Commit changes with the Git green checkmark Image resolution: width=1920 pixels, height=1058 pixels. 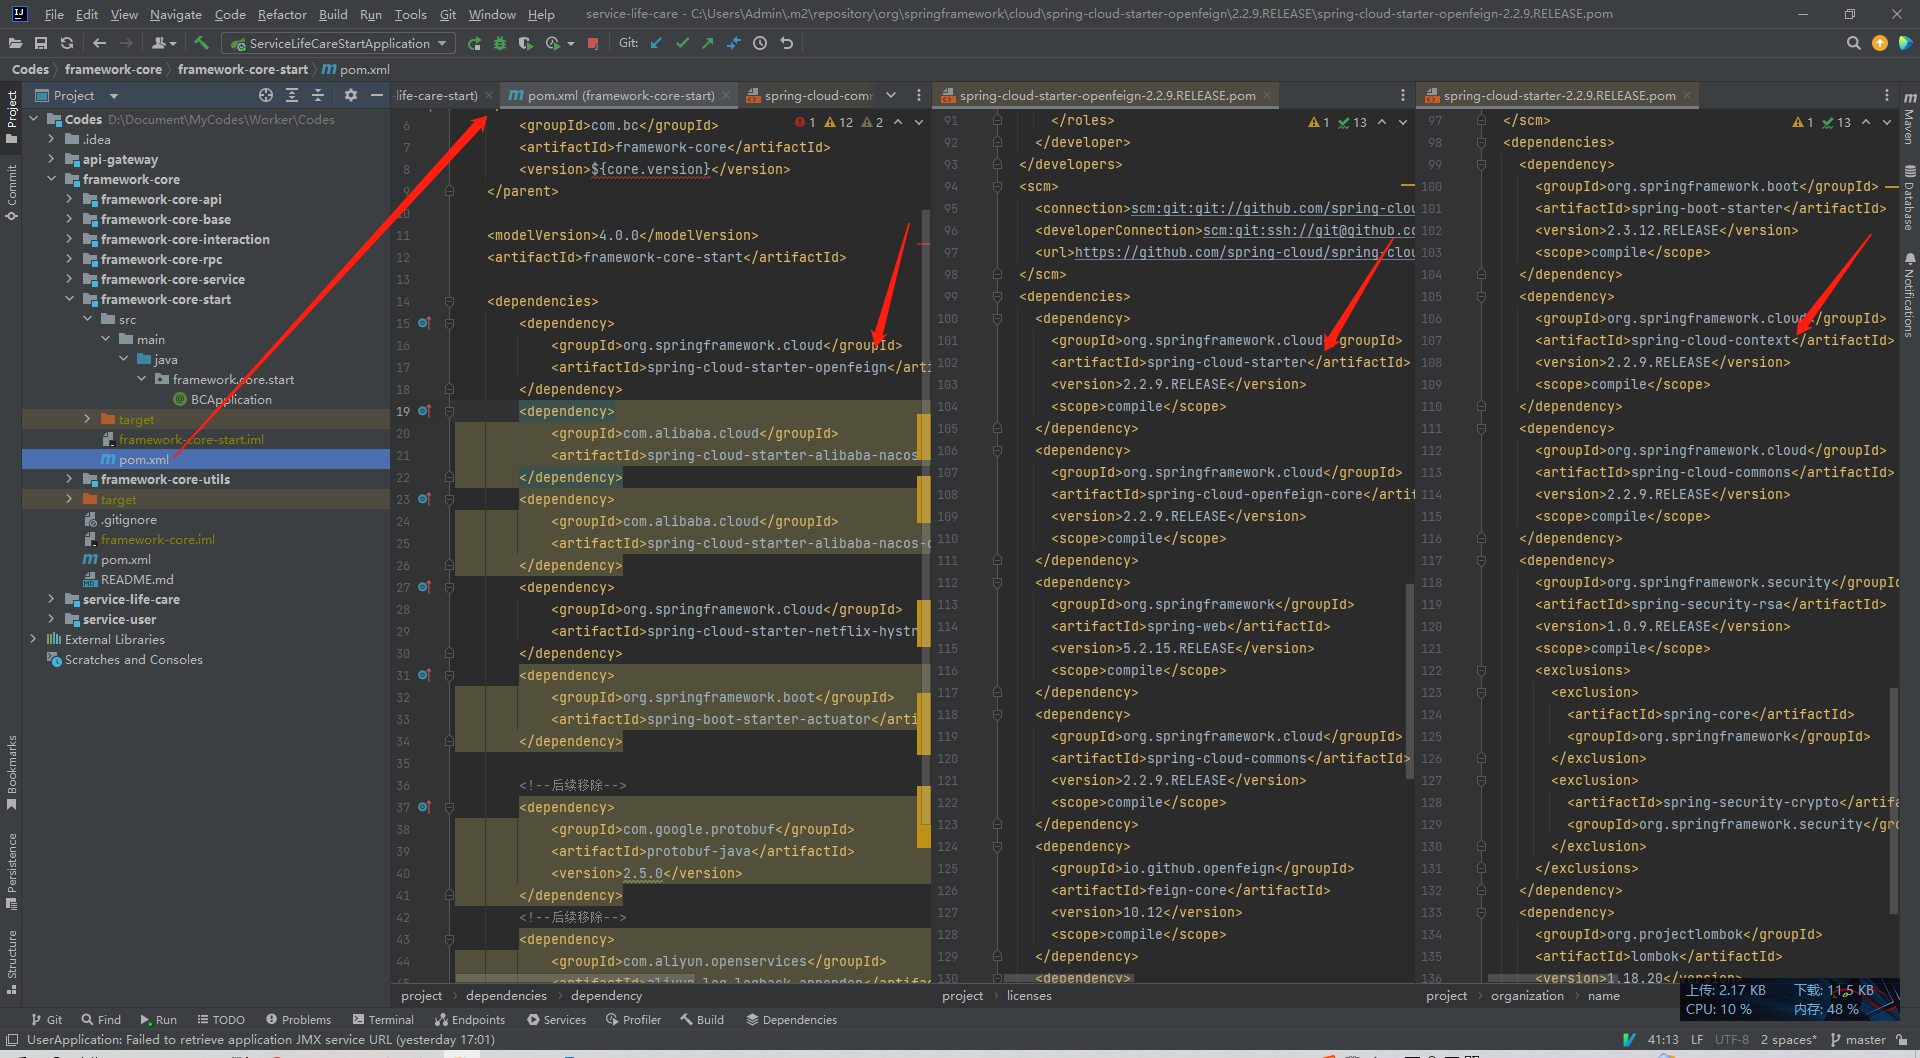click(682, 43)
